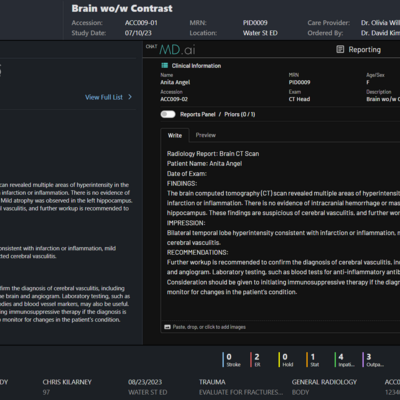The height and width of the screenshot is (400, 400).
Task: Click the Reporting document icon
Action: (340, 49)
